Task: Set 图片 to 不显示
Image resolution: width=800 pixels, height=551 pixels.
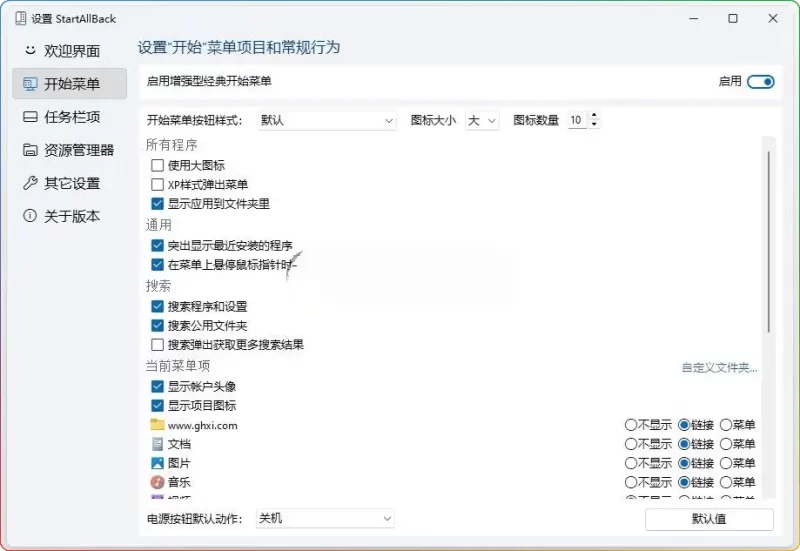Action: tap(631, 463)
